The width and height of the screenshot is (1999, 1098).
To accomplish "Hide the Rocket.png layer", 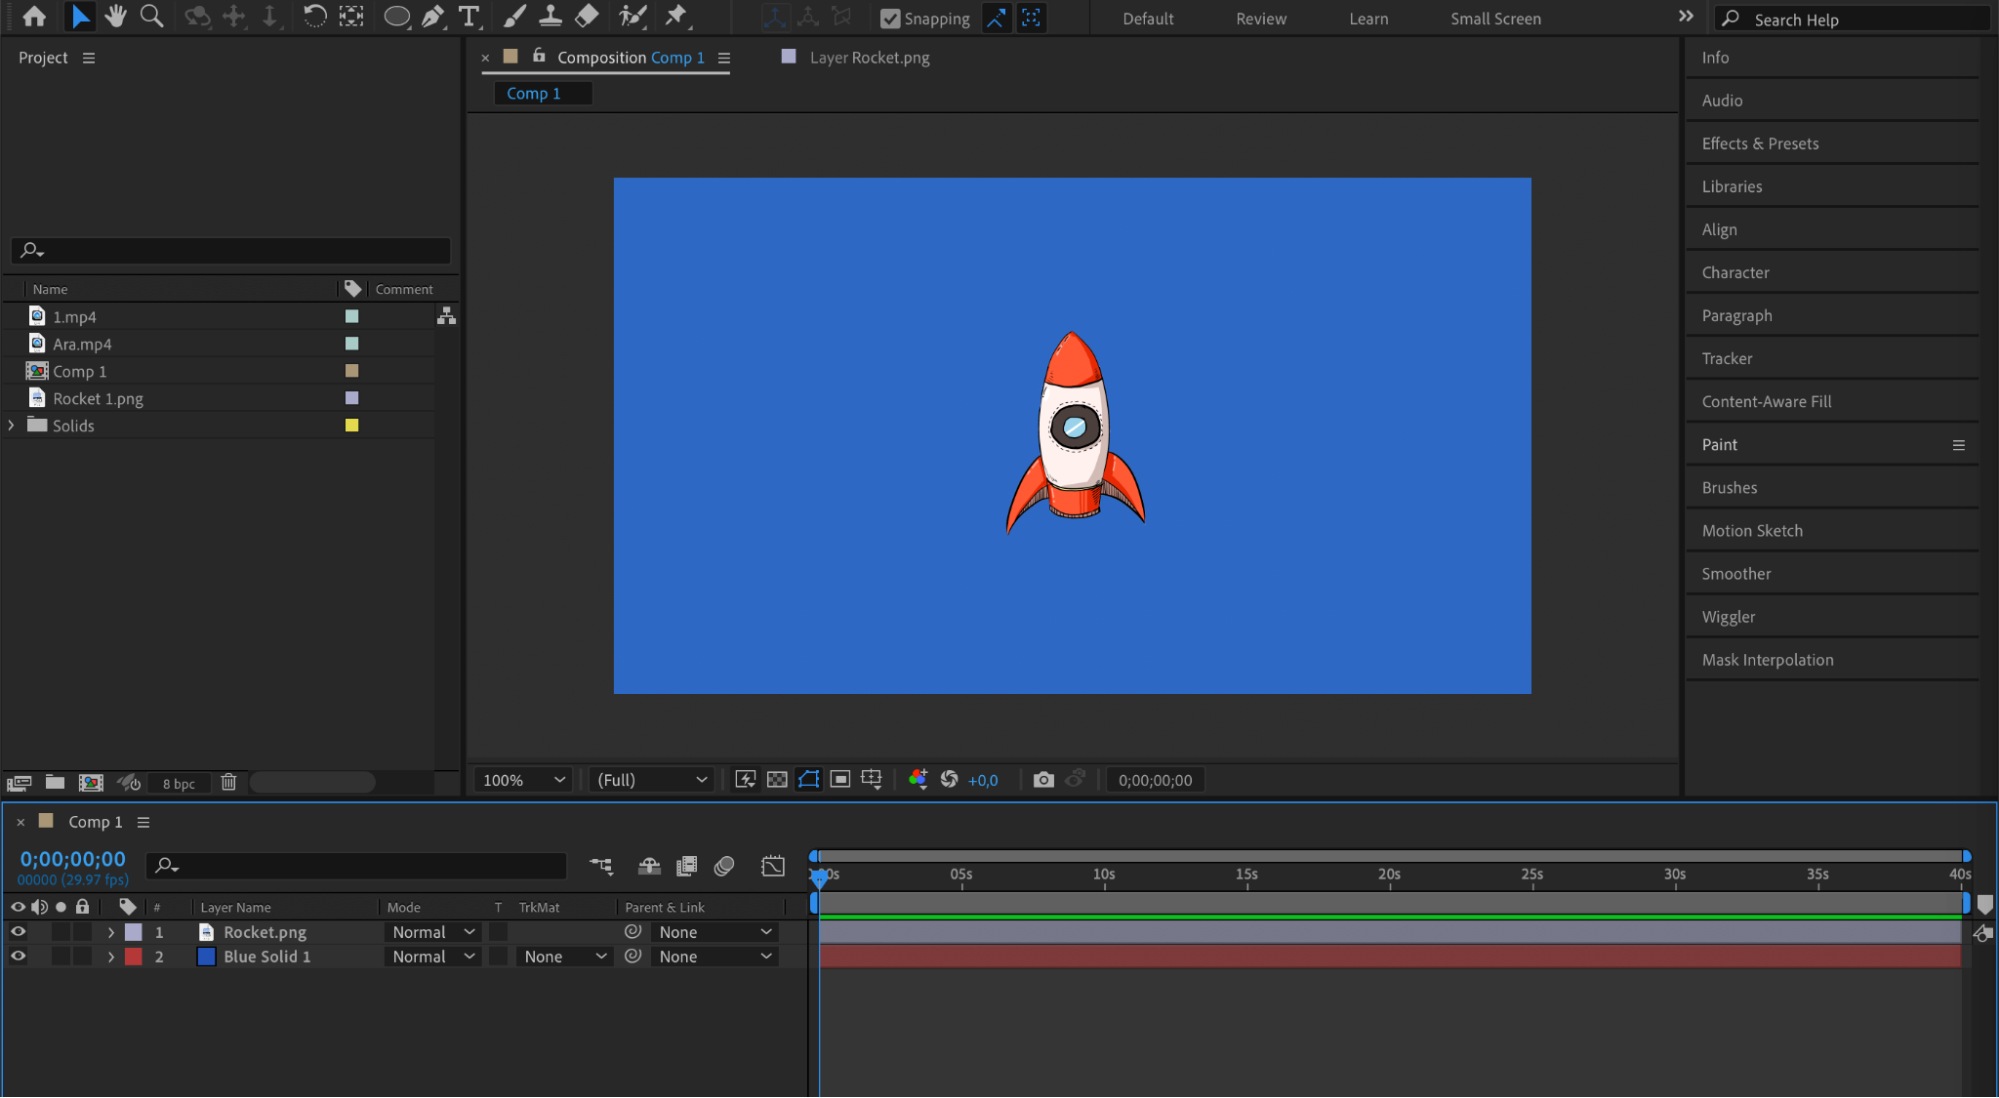I will coord(18,932).
